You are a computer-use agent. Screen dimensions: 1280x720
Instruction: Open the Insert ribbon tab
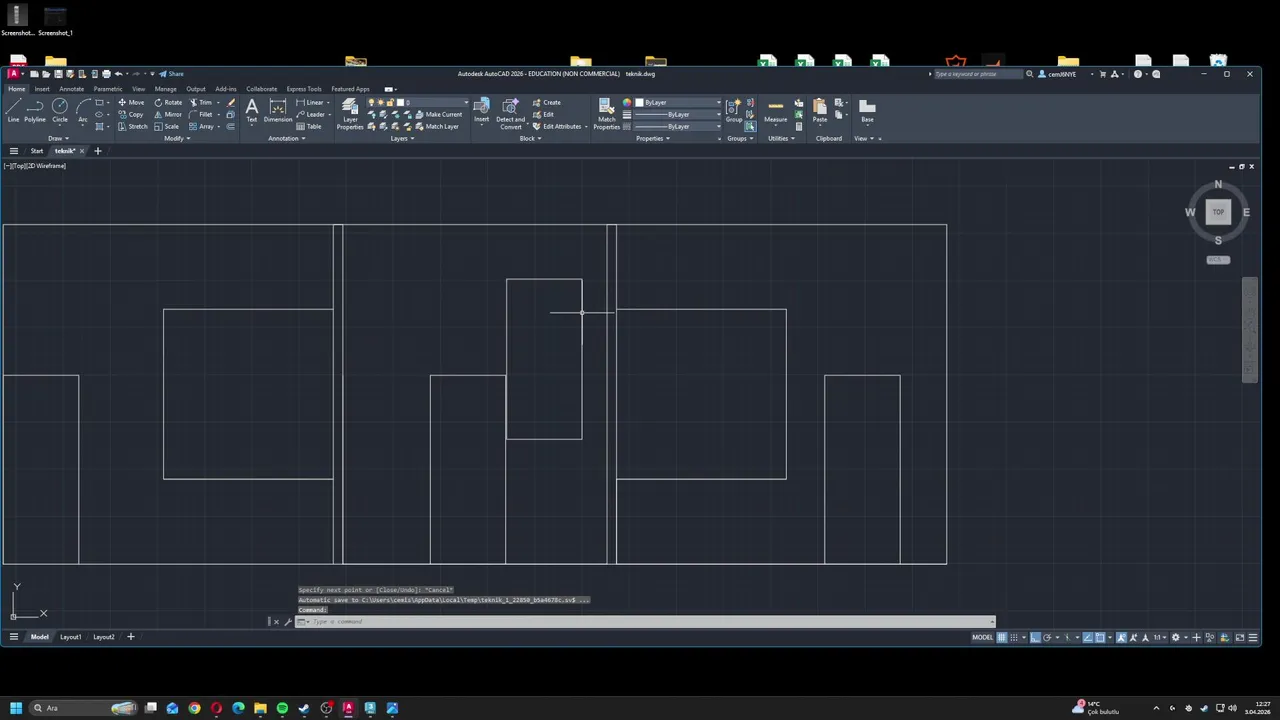coord(42,89)
